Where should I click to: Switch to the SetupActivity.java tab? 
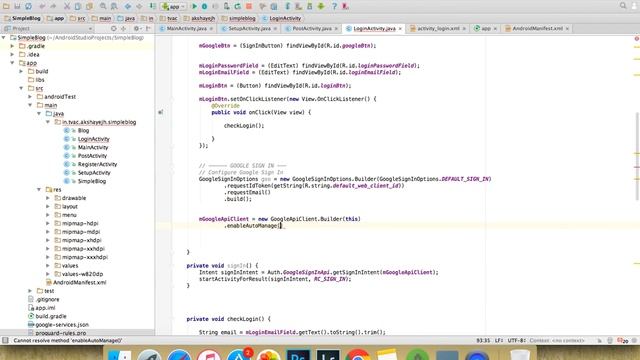coord(249,29)
